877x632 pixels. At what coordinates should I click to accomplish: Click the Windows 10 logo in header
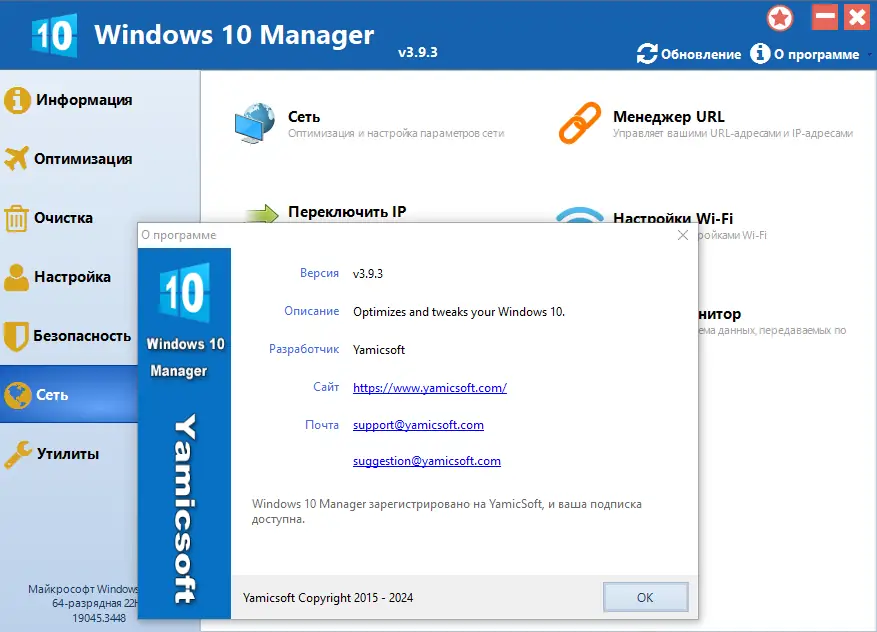54,35
